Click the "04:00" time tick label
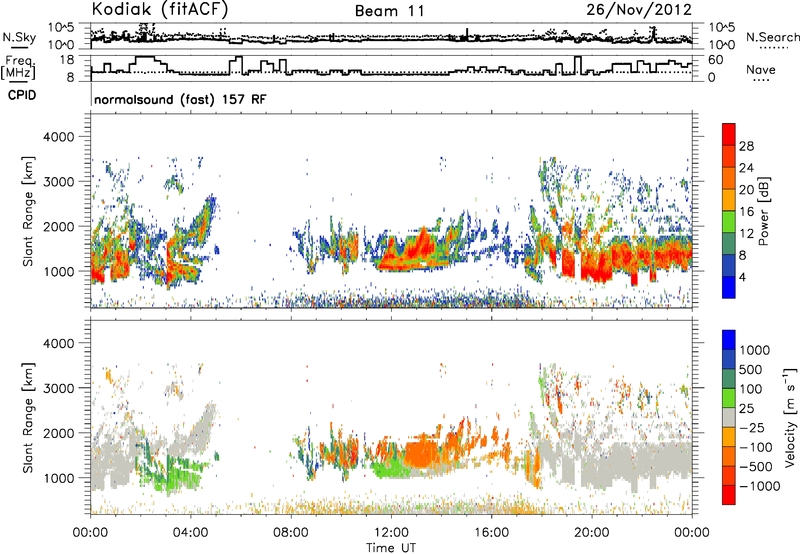 (x=190, y=533)
